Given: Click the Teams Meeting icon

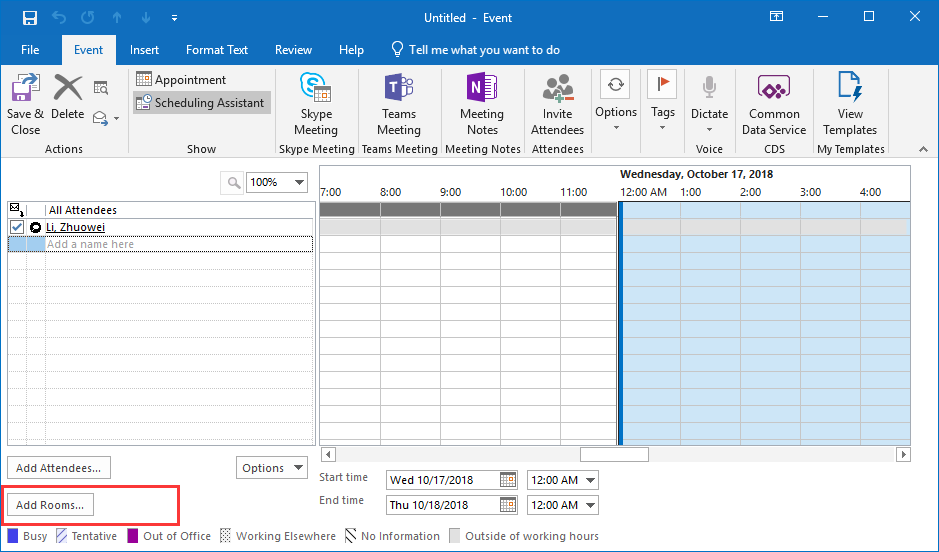Looking at the screenshot, I should point(399,87).
